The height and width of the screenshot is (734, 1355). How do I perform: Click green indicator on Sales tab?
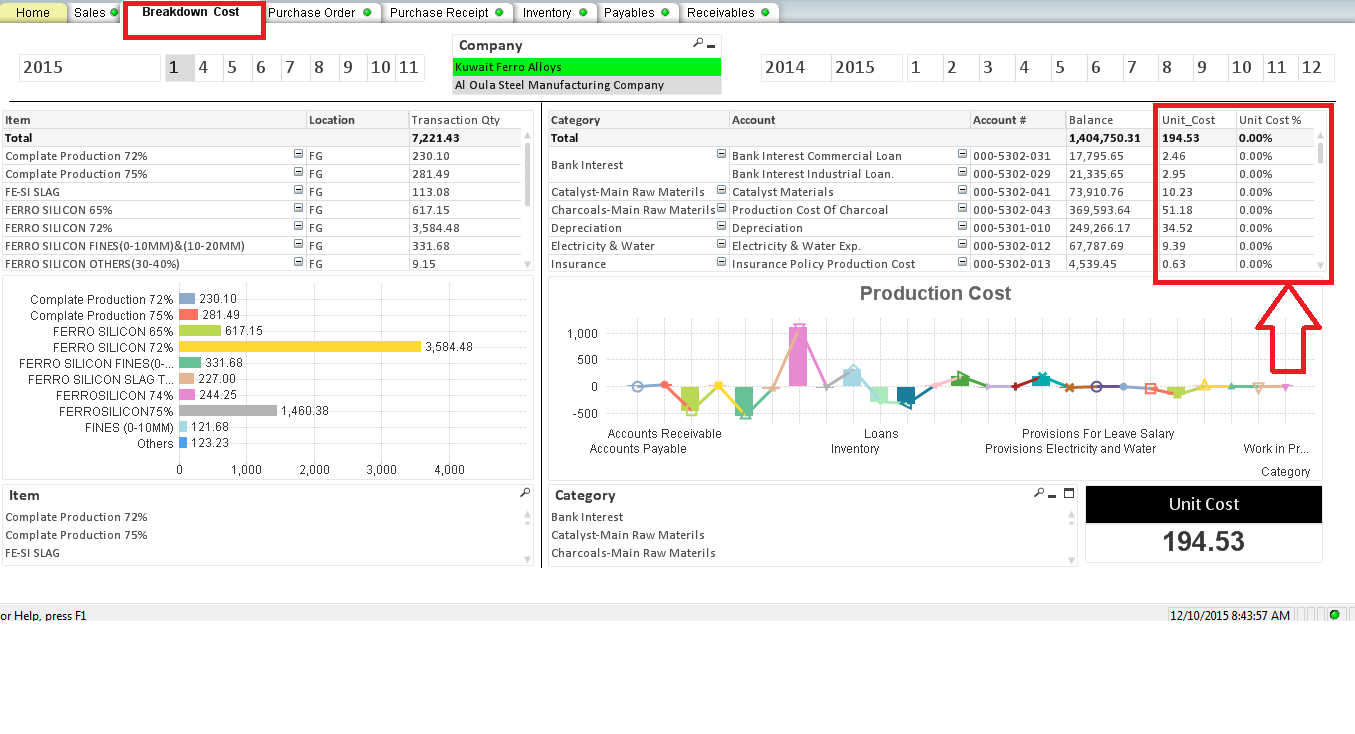[114, 13]
